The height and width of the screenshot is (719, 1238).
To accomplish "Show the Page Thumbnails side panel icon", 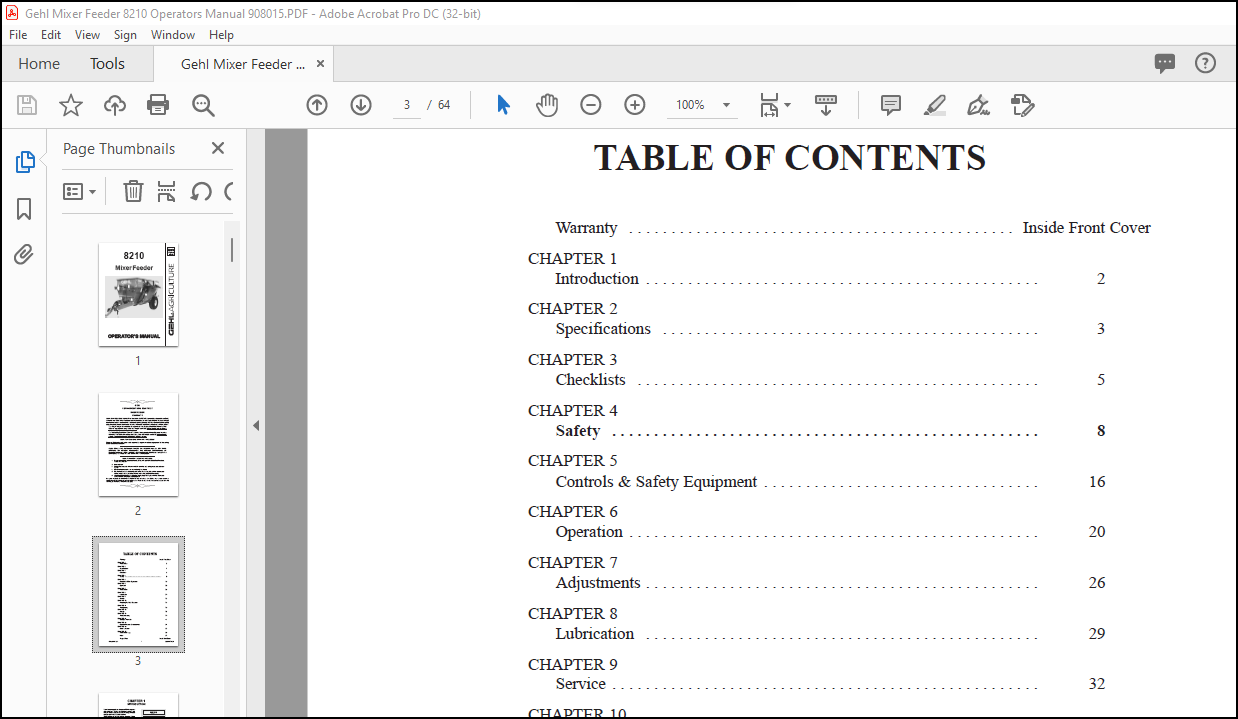I will [25, 162].
